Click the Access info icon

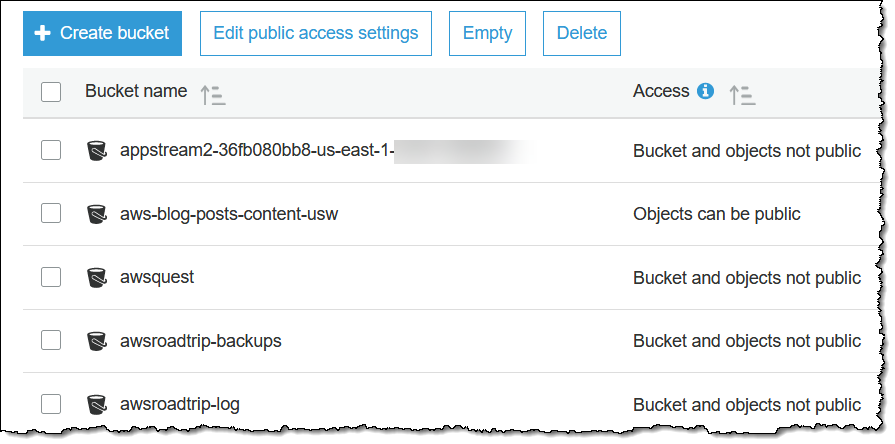(x=705, y=91)
